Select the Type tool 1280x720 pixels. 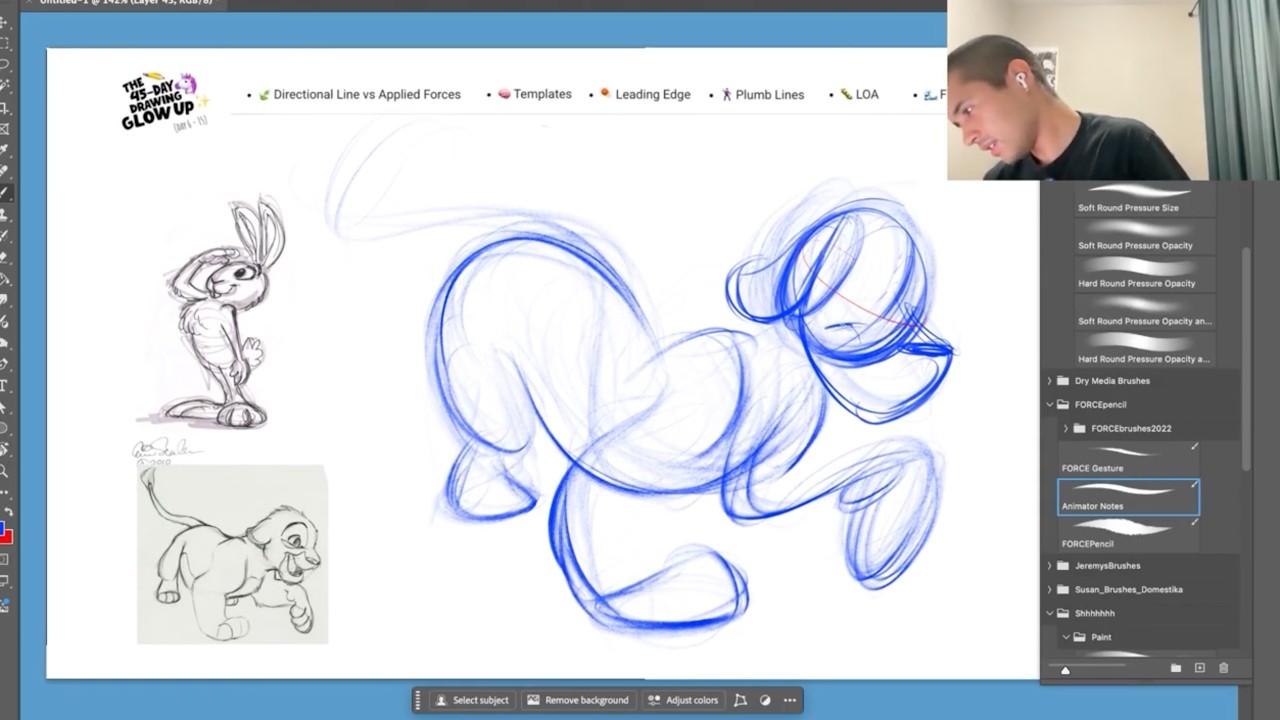pos(4,386)
